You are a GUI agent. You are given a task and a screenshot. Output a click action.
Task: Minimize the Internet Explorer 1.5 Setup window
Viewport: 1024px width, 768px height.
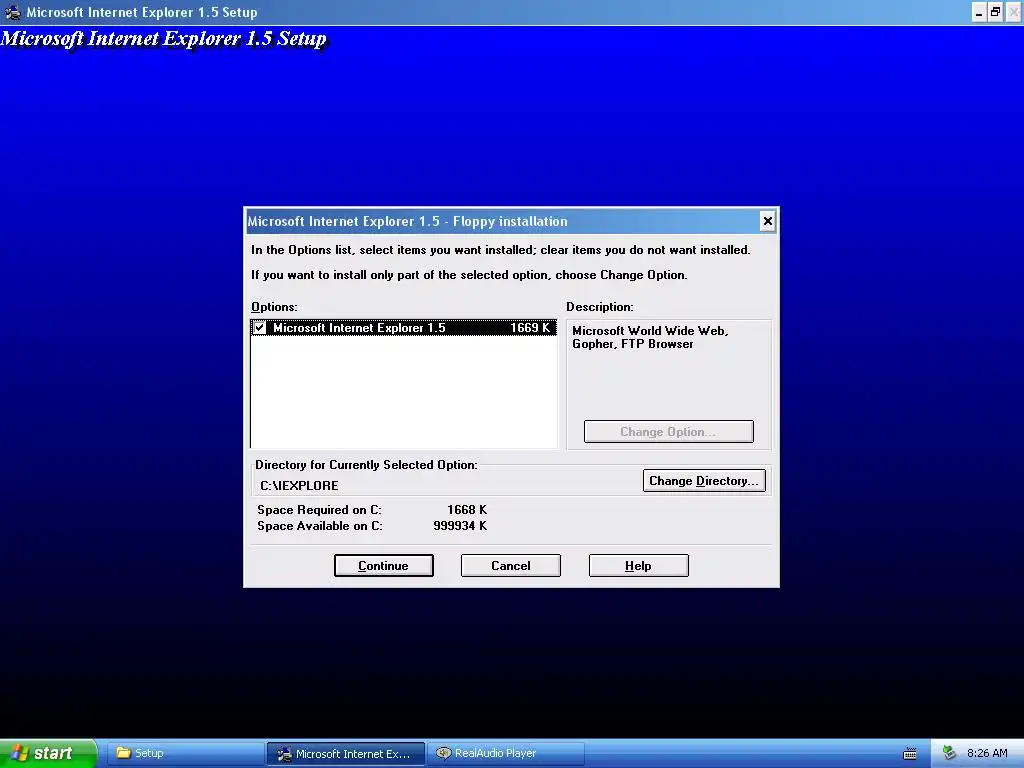click(978, 12)
